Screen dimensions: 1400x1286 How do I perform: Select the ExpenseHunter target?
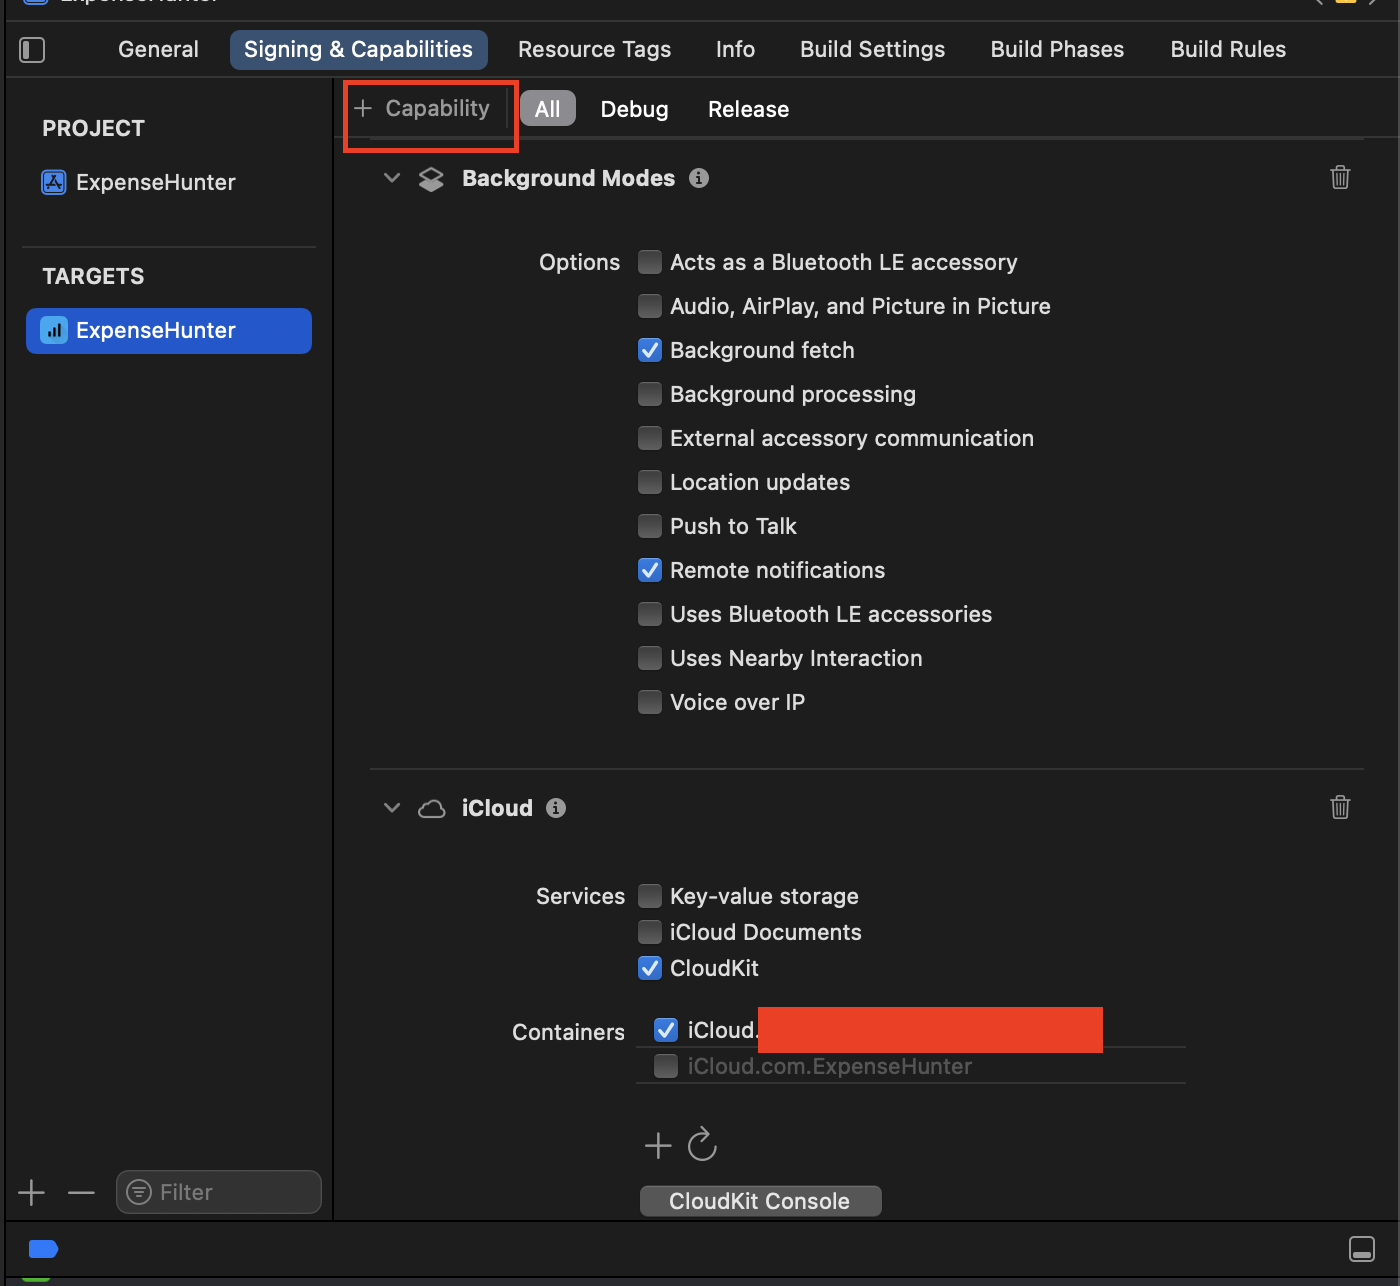[169, 330]
